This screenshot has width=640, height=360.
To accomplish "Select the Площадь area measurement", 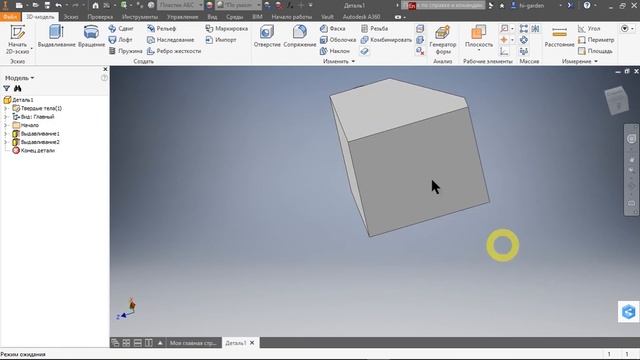I will coord(595,51).
